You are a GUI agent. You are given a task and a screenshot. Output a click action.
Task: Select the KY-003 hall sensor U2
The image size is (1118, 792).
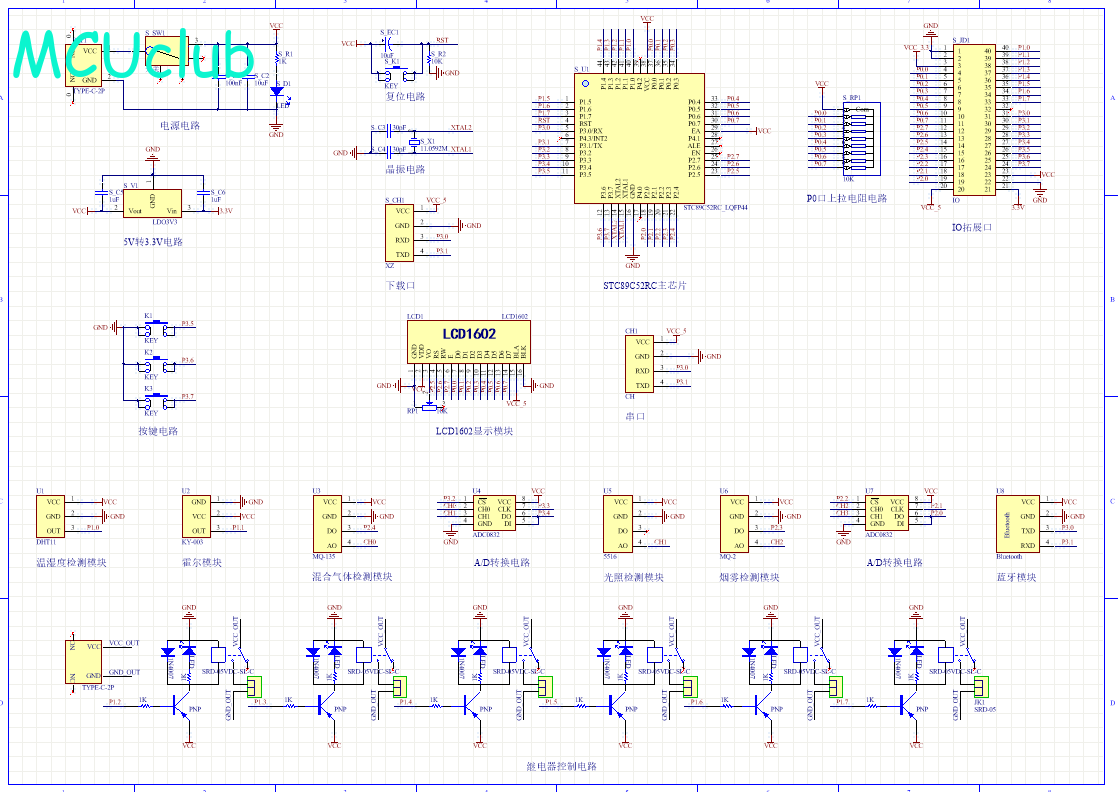pyautogui.click(x=197, y=516)
